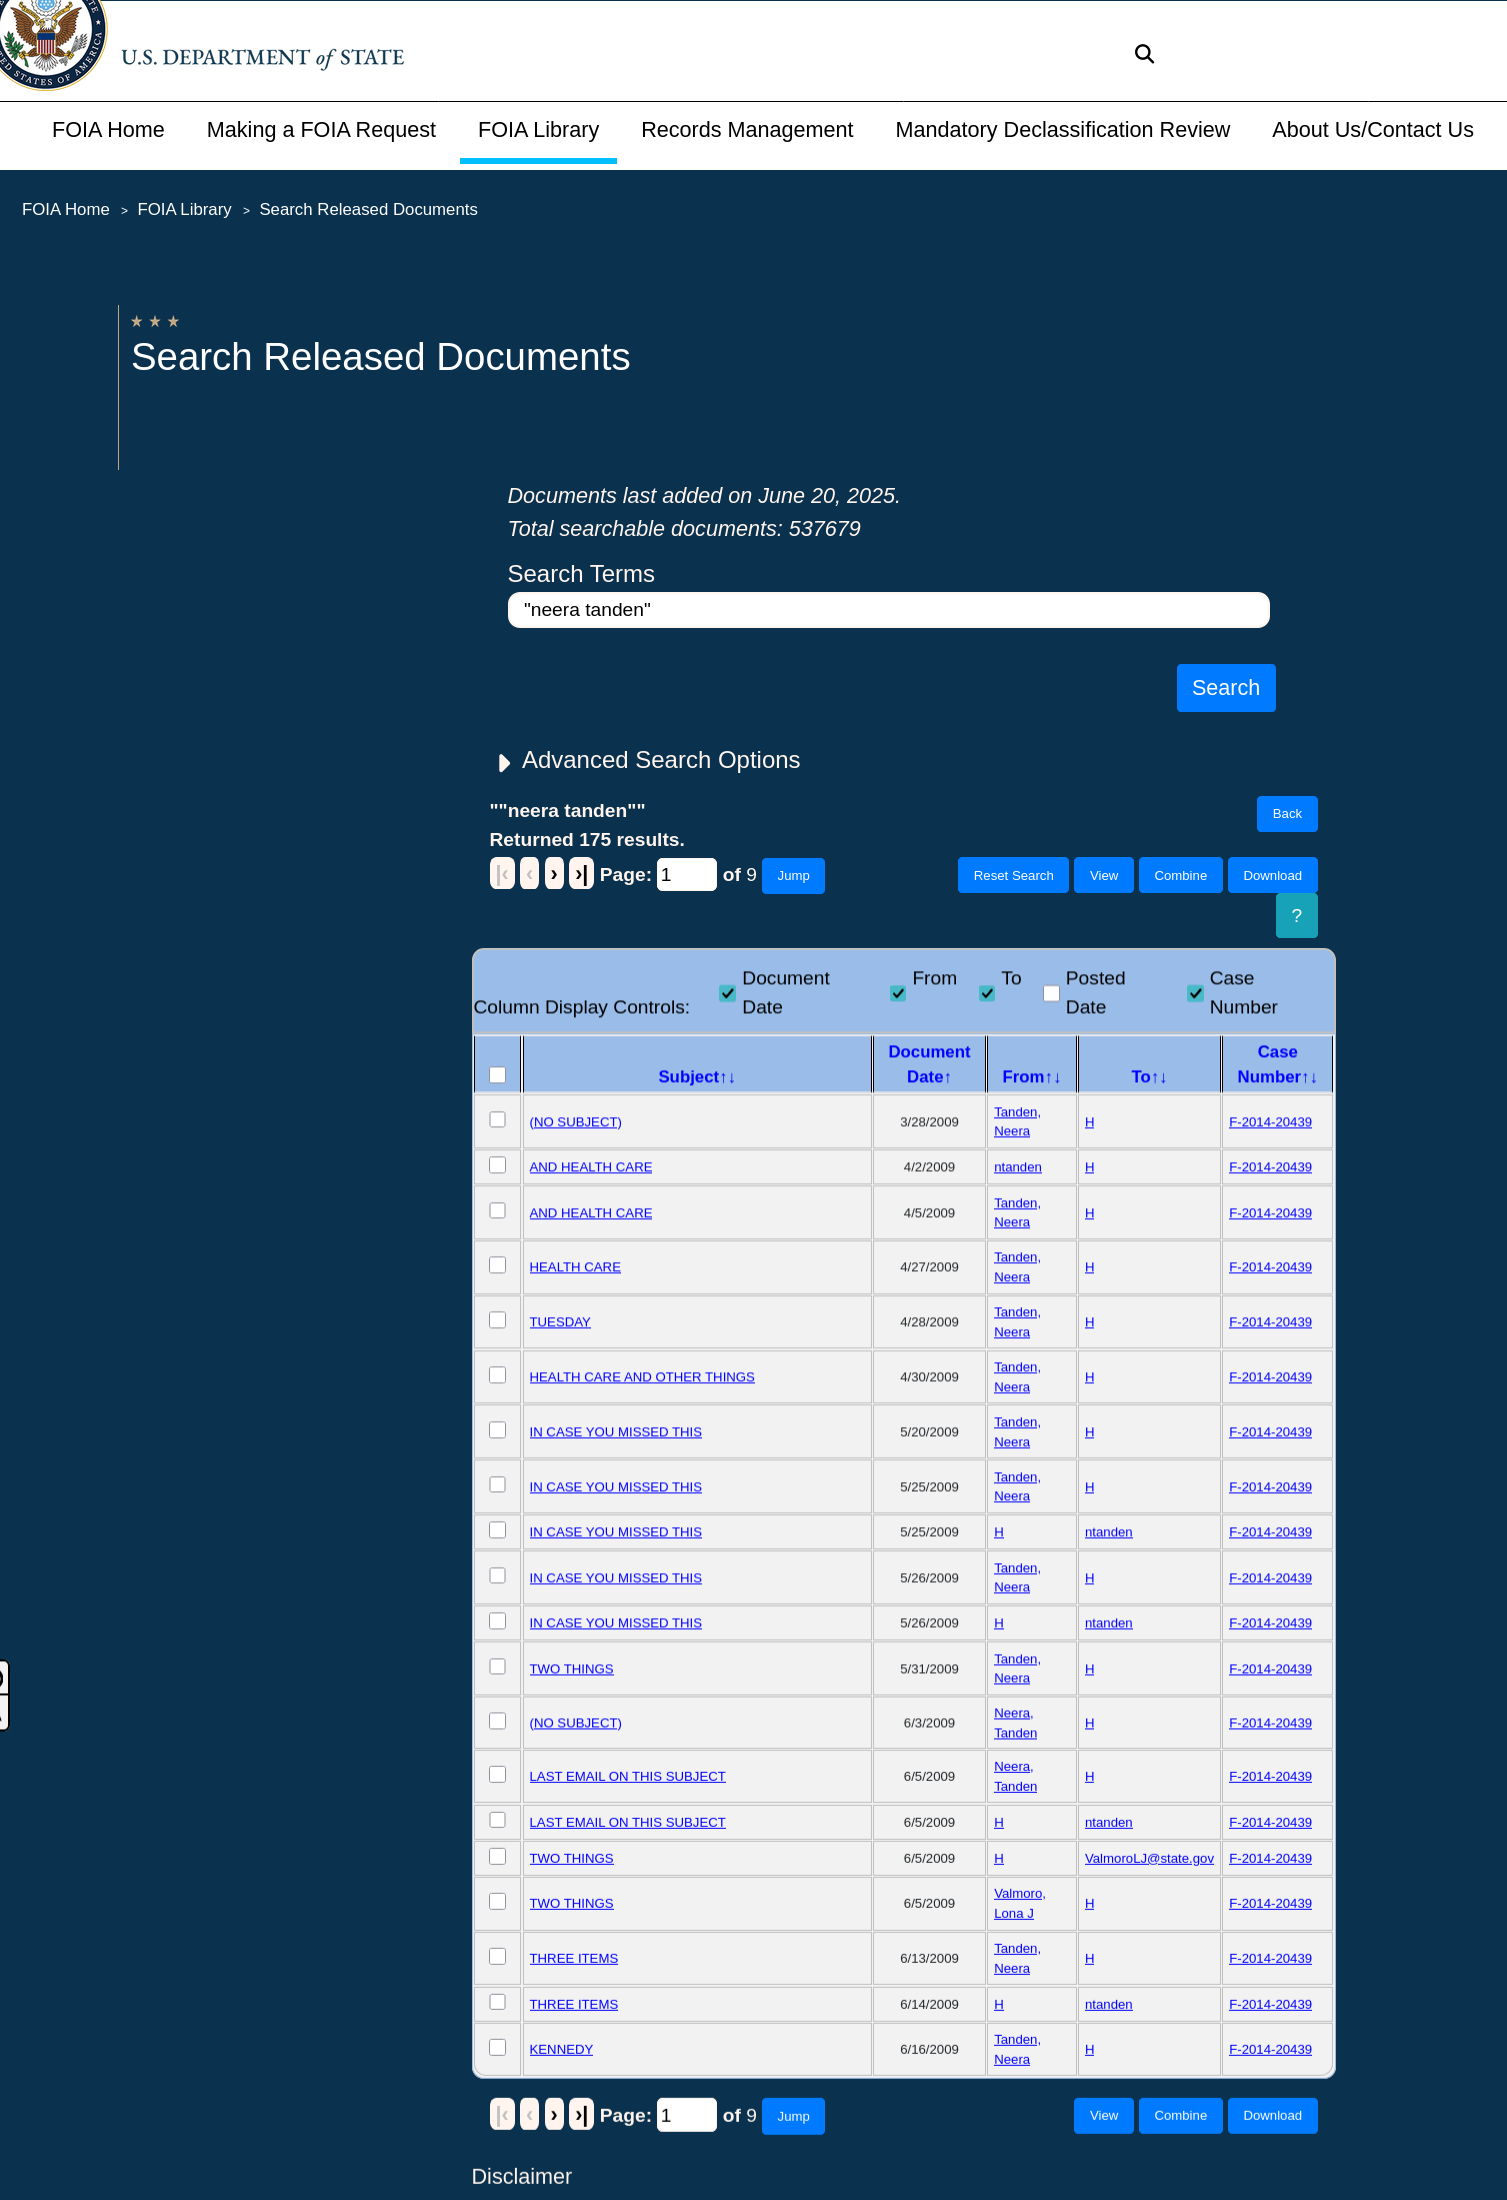This screenshot has width=1507, height=2200.
Task: Open Mandatory Declassification Review menu
Action: (1062, 130)
